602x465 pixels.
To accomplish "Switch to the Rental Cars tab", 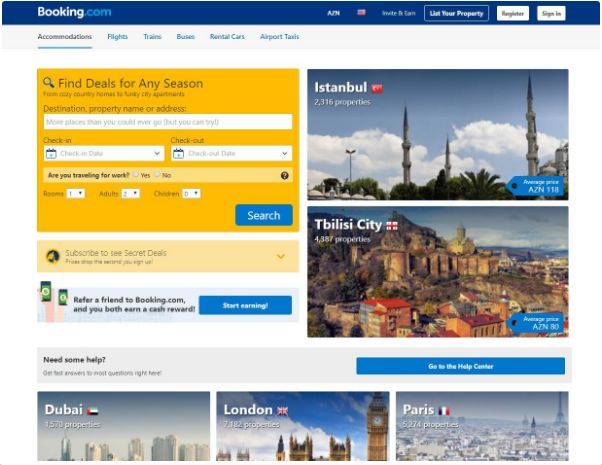I will coord(227,36).
